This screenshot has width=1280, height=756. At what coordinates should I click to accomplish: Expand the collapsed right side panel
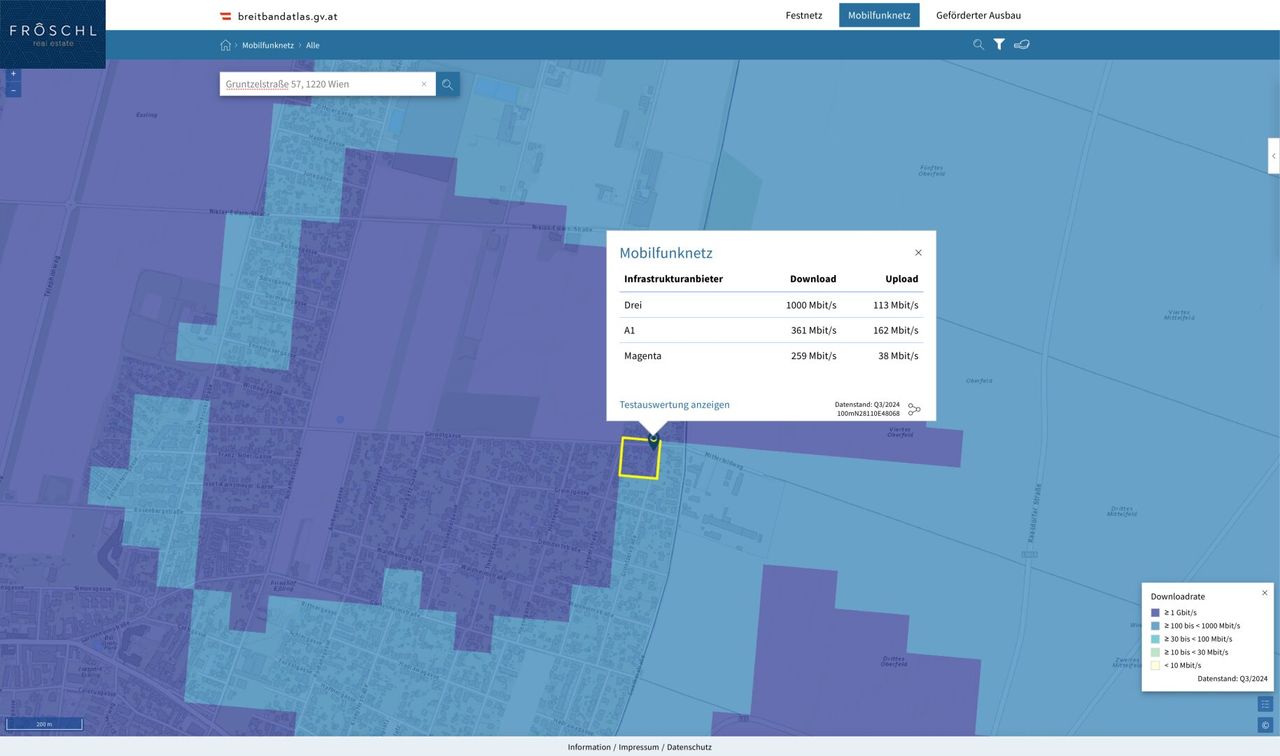pyautogui.click(x=1273, y=156)
